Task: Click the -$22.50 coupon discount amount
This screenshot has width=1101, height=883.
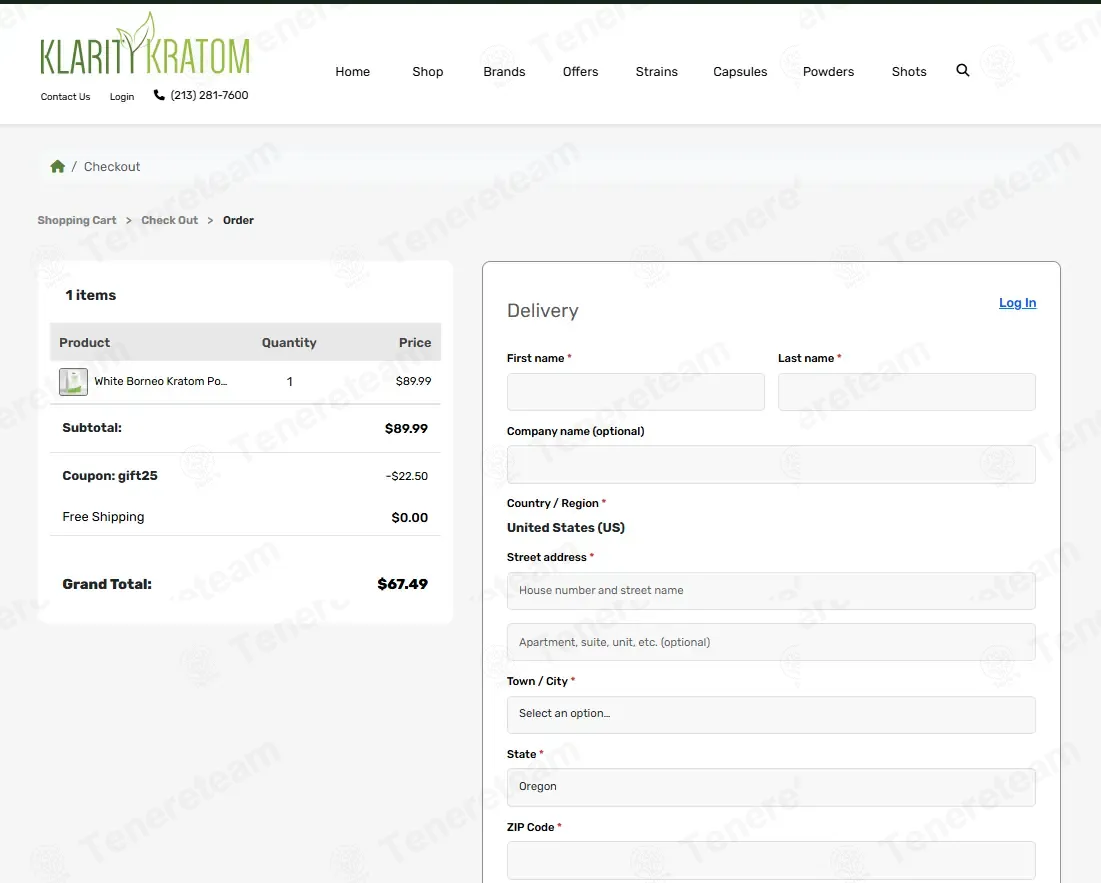Action: tap(407, 476)
